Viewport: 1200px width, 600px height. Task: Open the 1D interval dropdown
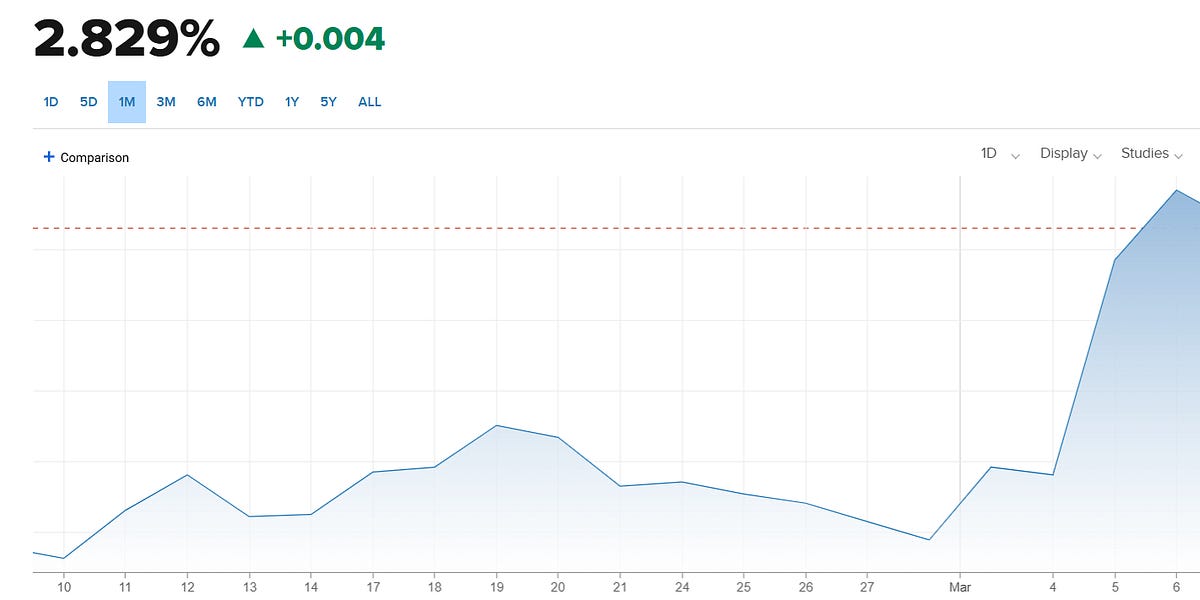coord(1000,154)
